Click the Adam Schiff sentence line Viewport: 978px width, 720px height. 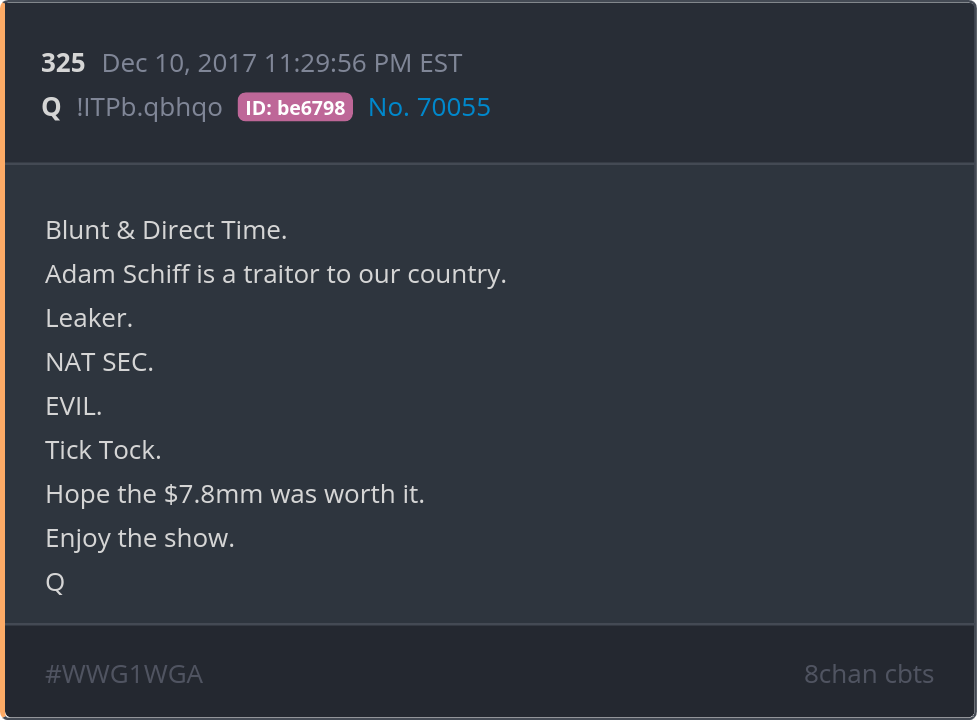[x=276, y=274]
